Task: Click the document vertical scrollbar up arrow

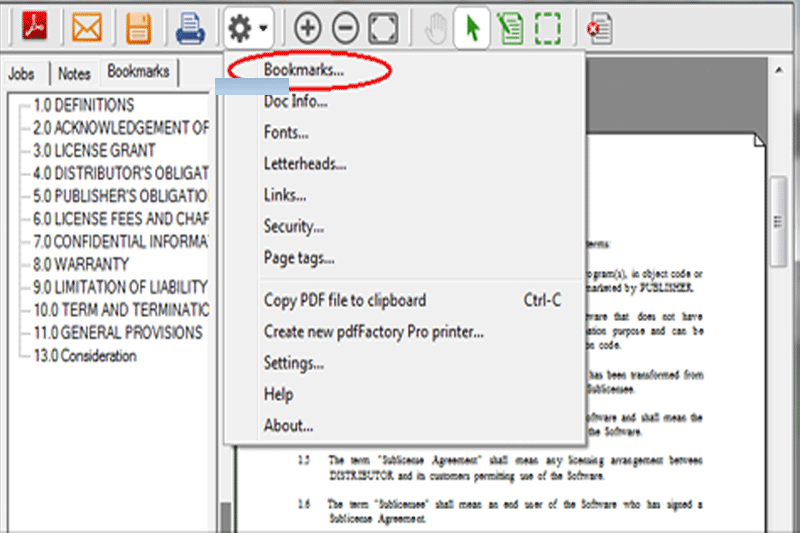Action: tap(783, 71)
